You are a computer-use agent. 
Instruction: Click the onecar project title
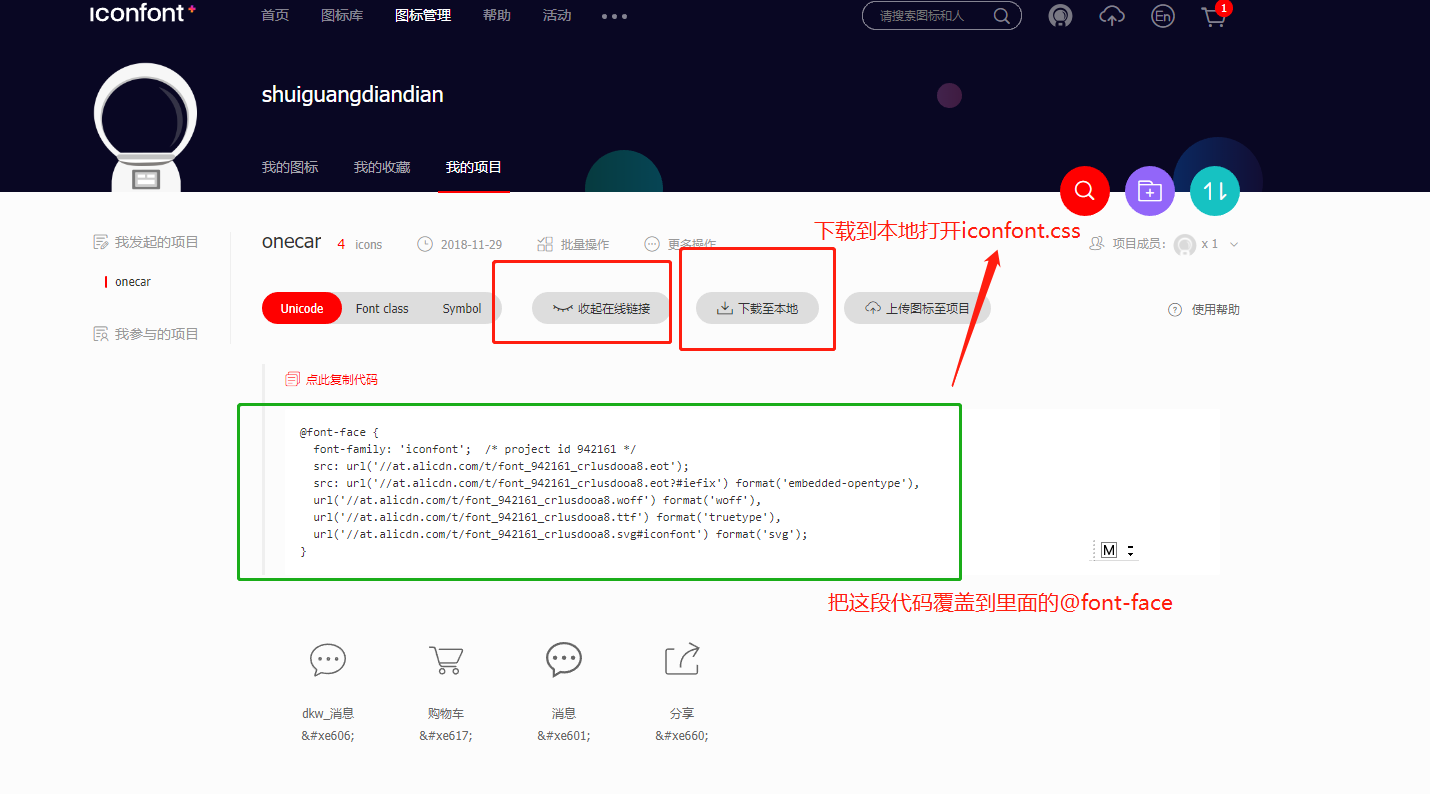(x=292, y=242)
